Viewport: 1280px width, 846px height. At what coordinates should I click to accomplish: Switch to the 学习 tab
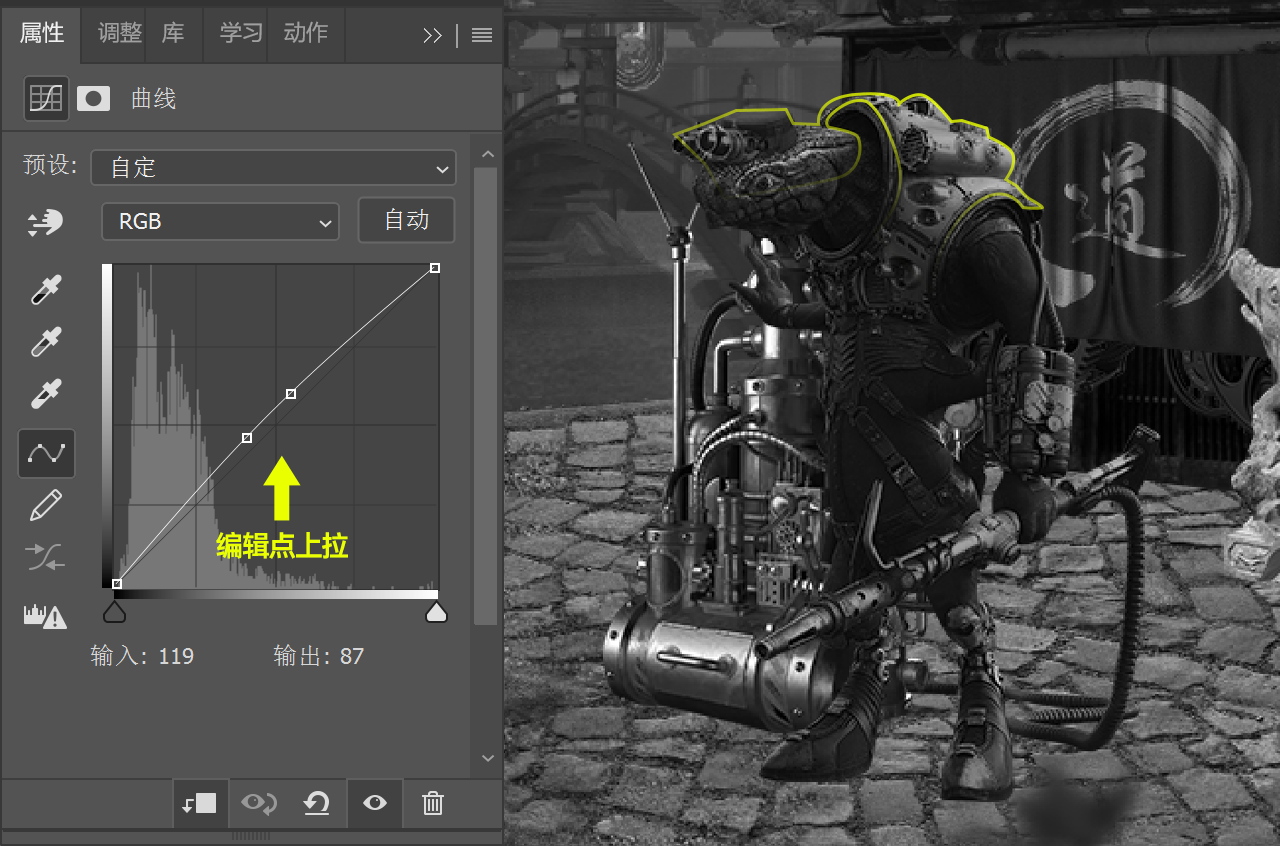pyautogui.click(x=241, y=33)
